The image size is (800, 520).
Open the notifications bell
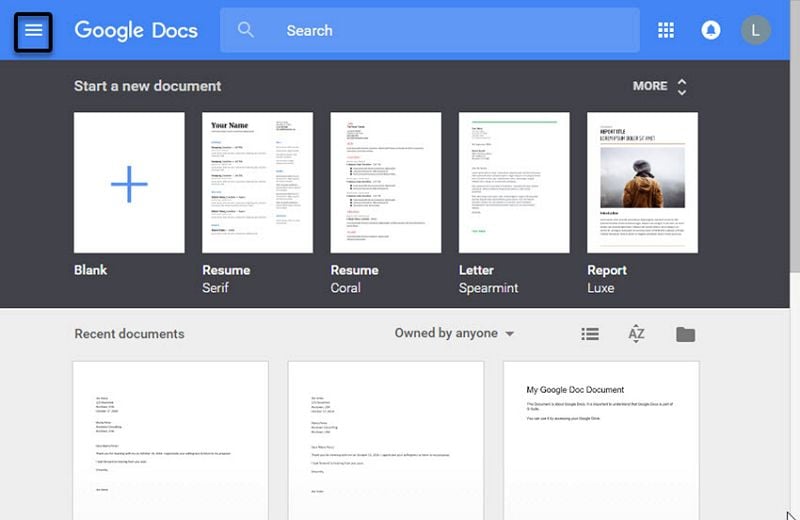[x=710, y=30]
